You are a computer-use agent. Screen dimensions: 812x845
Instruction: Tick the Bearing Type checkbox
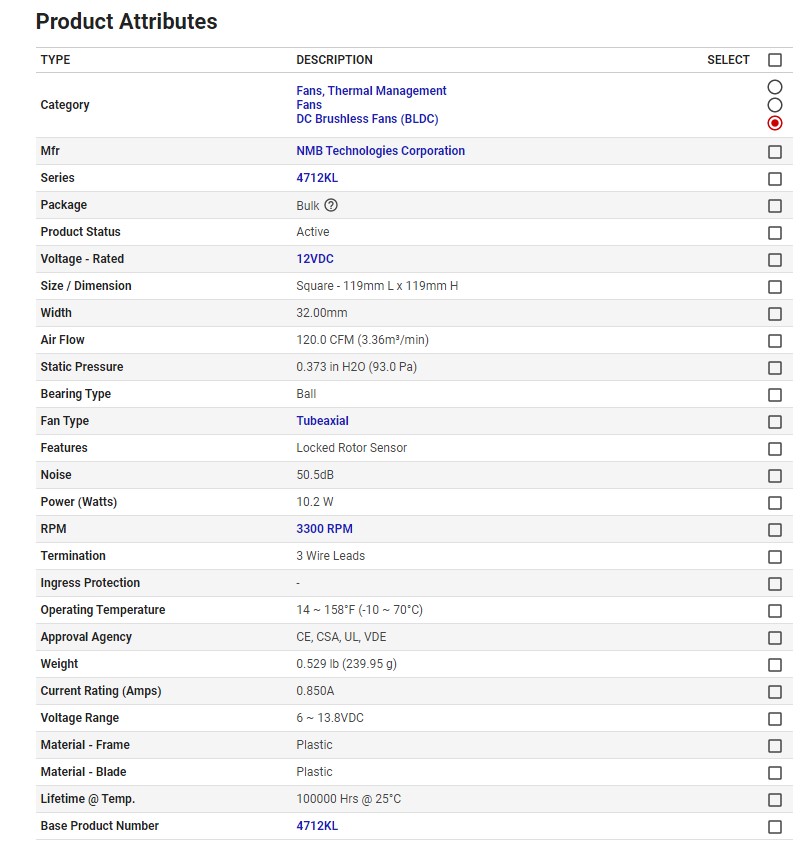click(x=774, y=395)
